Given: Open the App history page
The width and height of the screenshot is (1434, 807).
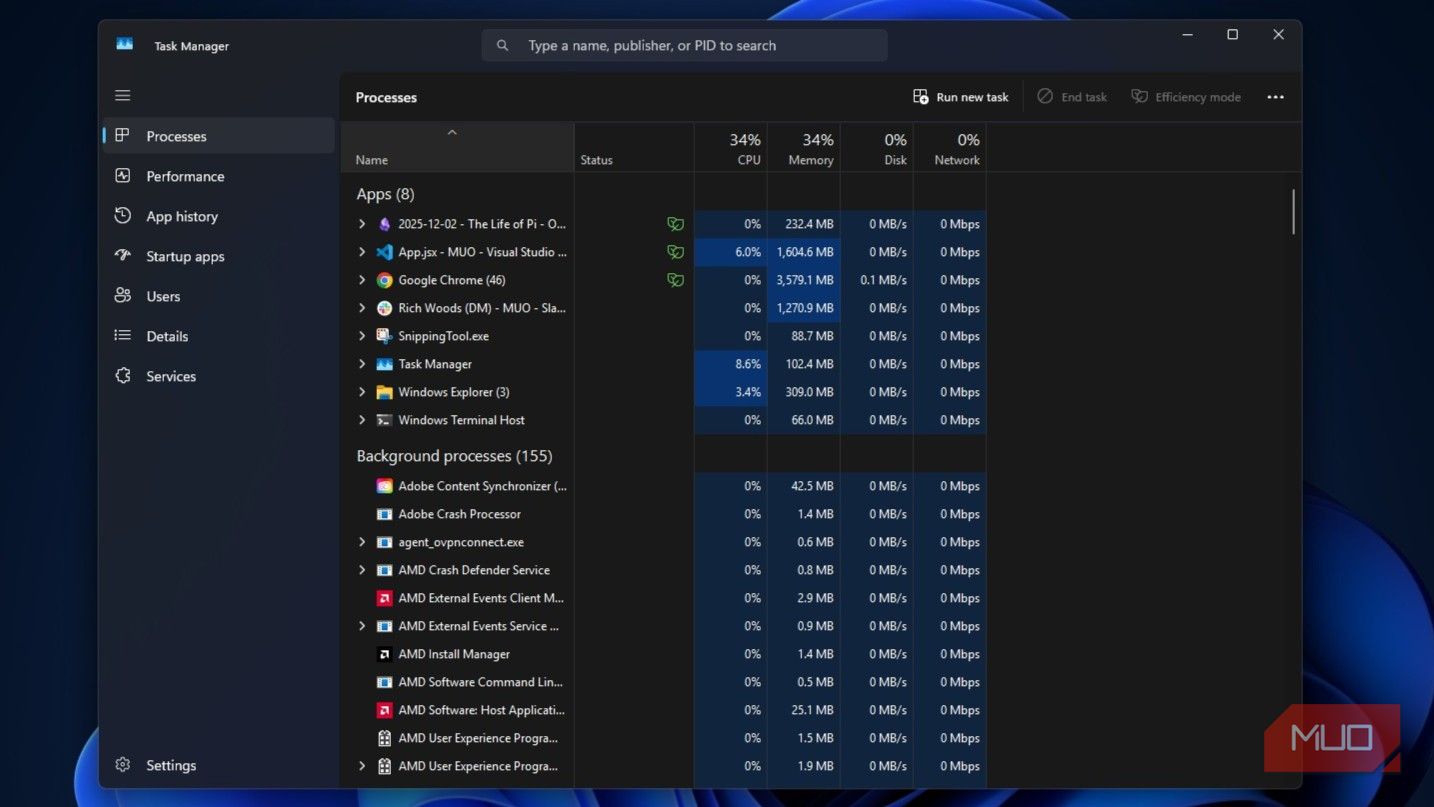Looking at the screenshot, I should click(219, 216).
